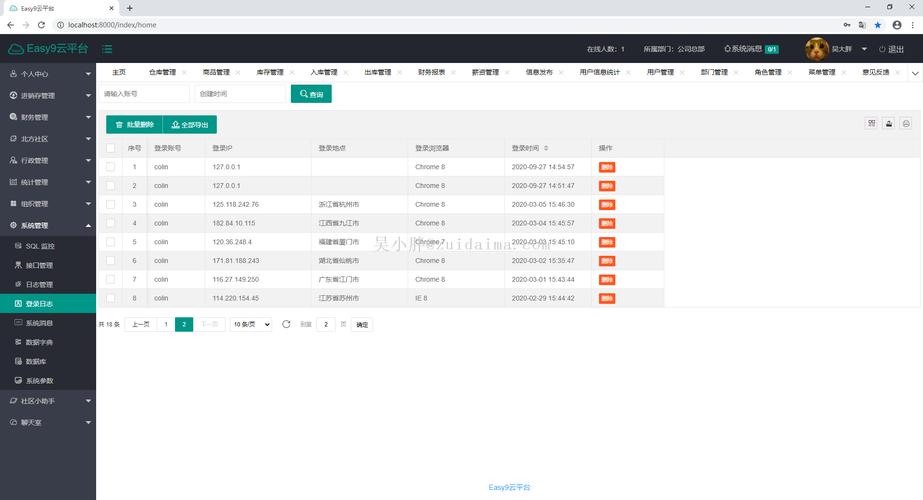923x500 pixels.
Task: Expand the 财务管理 sidebar menu
Action: (48, 117)
